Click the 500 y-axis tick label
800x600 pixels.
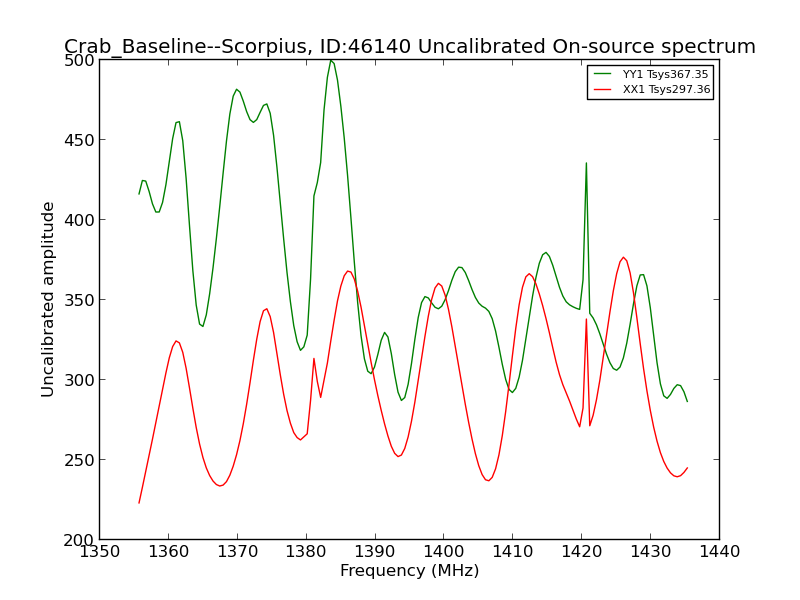79,60
